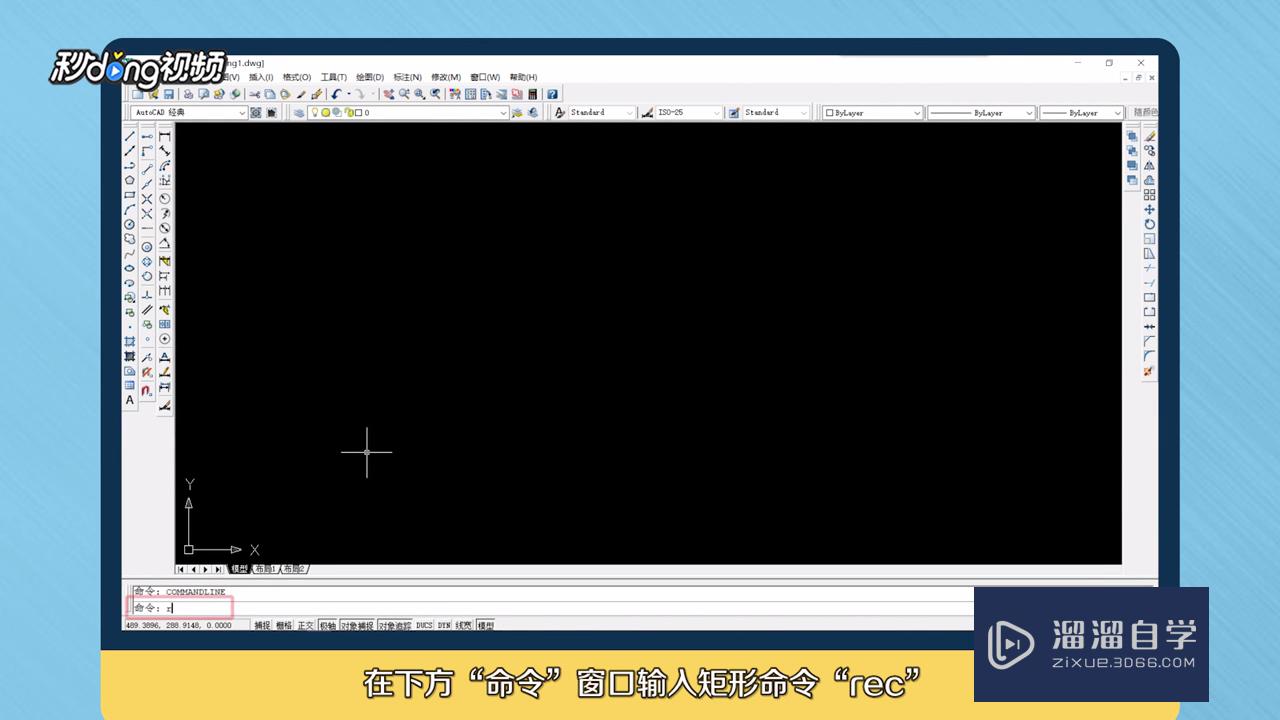Click the Print icon

tap(188, 94)
